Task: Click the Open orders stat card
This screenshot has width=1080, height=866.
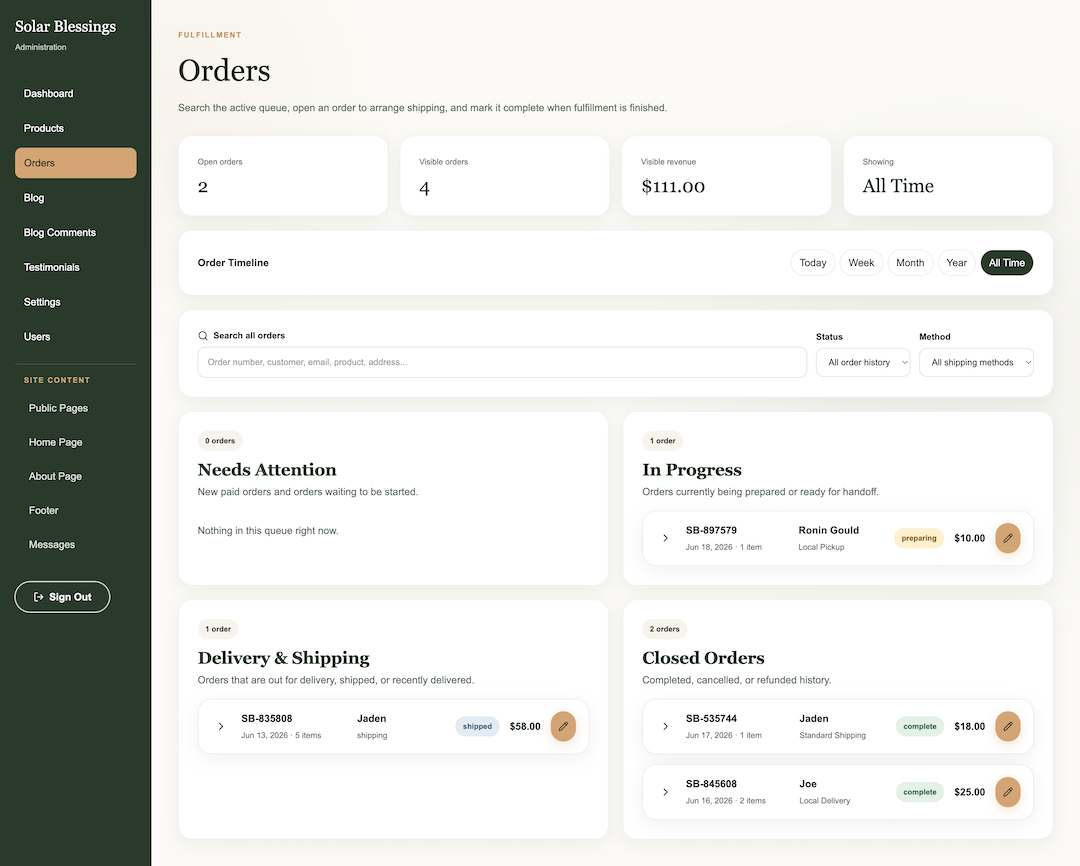Action: point(283,176)
